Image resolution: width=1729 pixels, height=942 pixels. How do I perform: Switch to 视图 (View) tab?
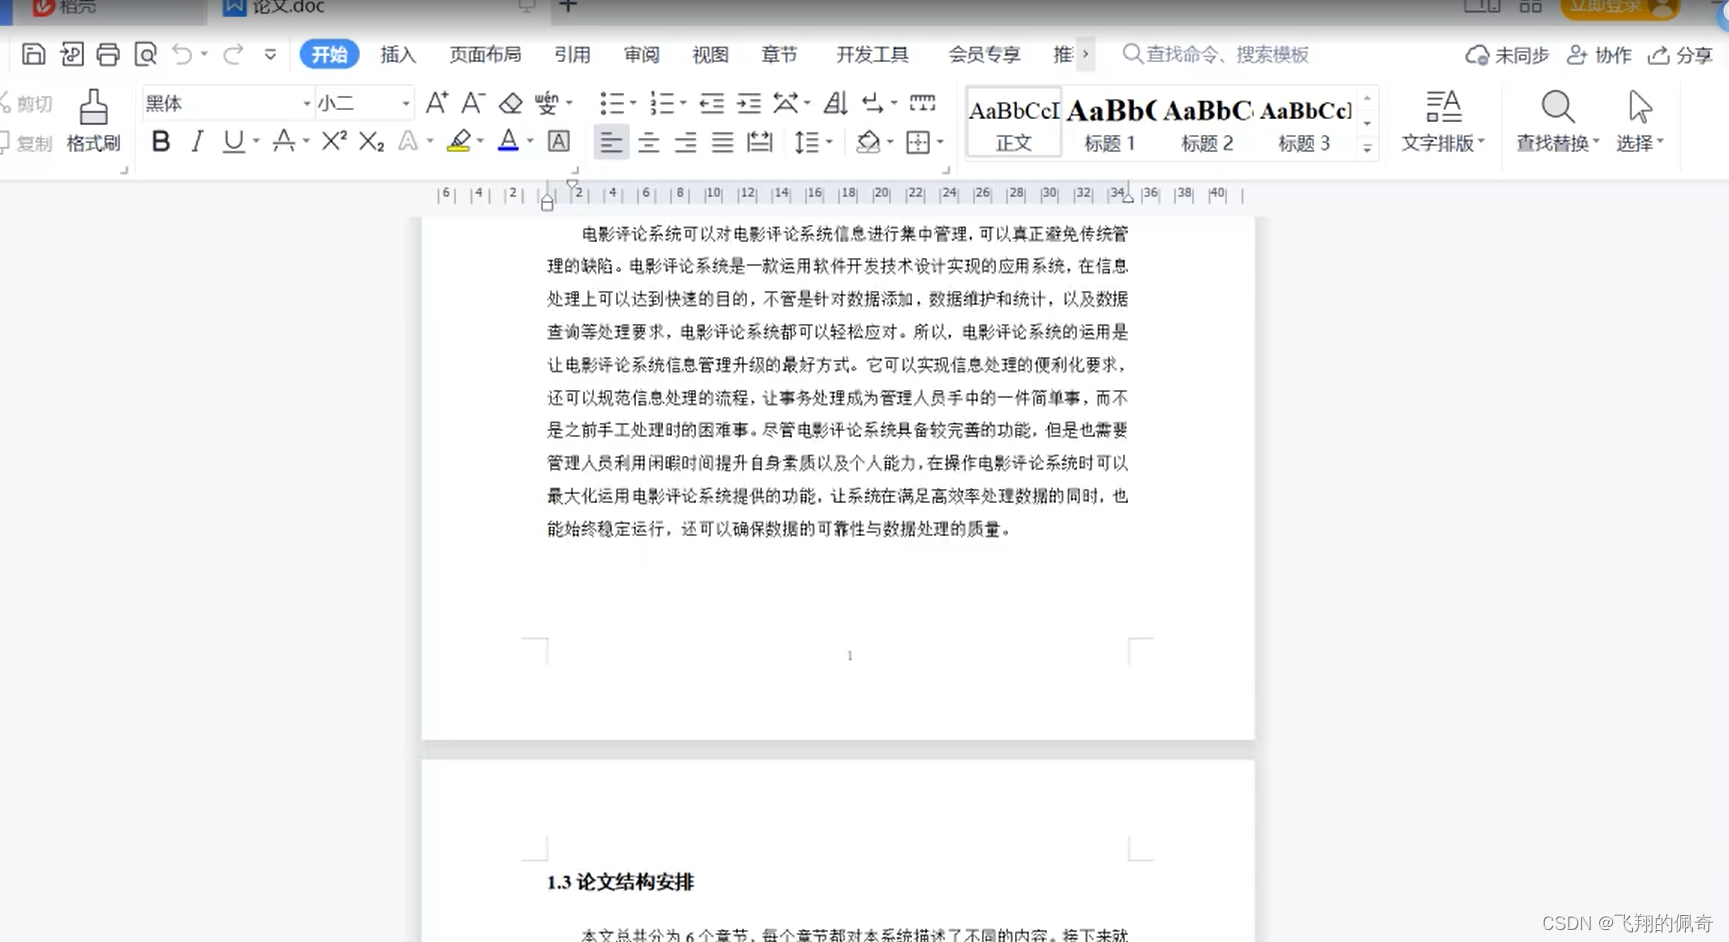coord(710,54)
